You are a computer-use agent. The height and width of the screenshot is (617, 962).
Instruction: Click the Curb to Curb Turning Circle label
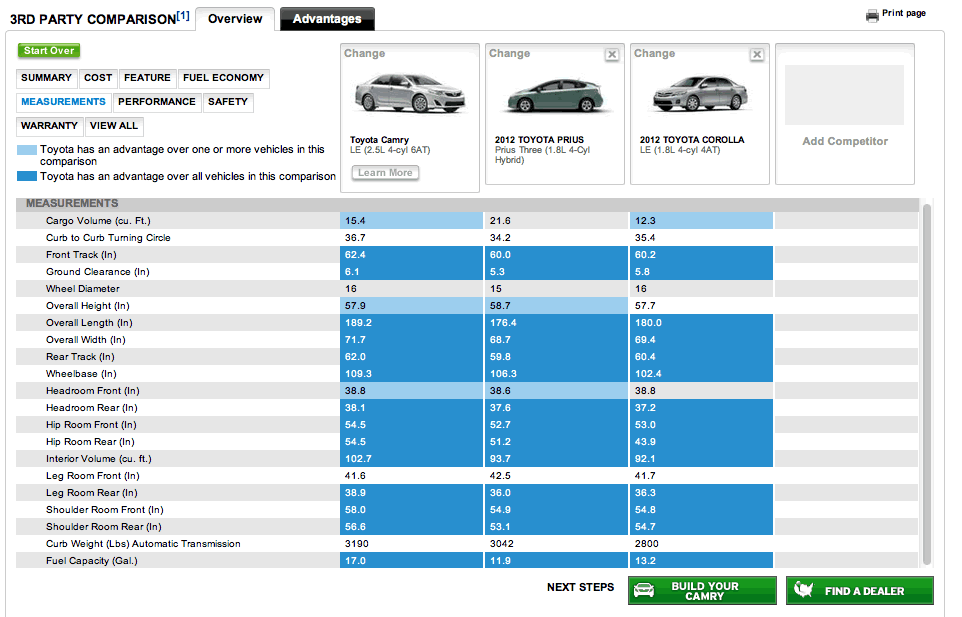[x=108, y=238]
